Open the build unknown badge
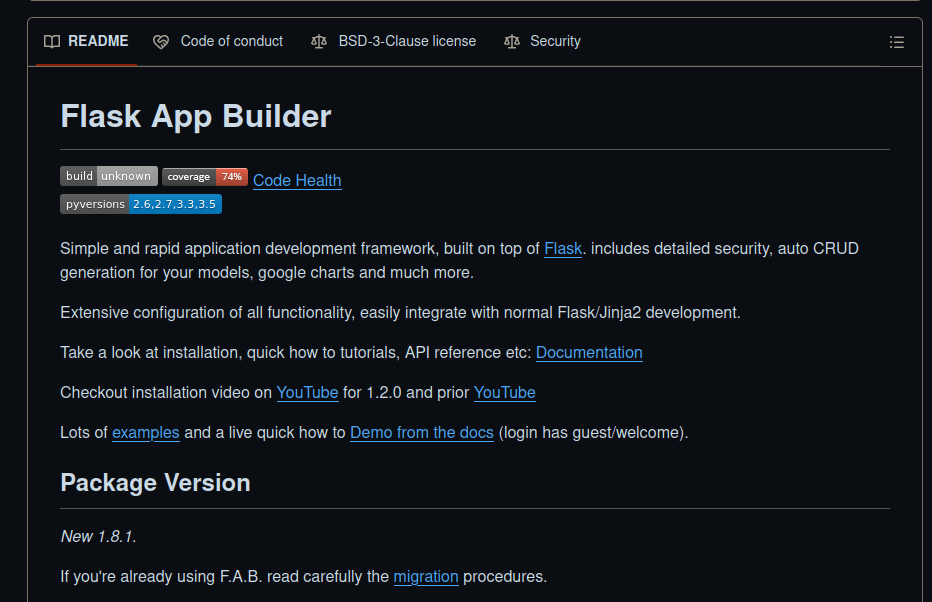 click(x=108, y=176)
